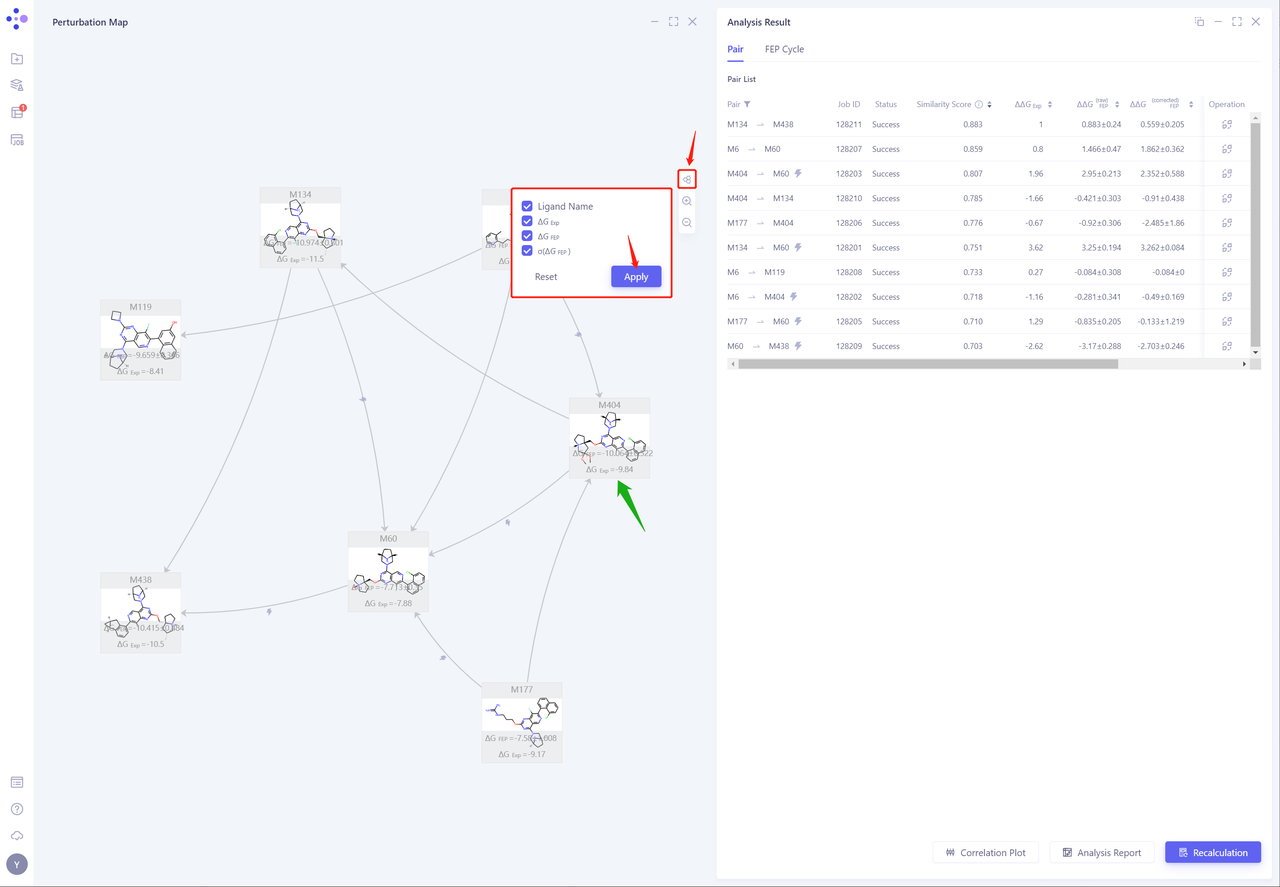The image size is (1280, 887).
Task: Zoom out of the perturbation map
Action: pyautogui.click(x=686, y=222)
